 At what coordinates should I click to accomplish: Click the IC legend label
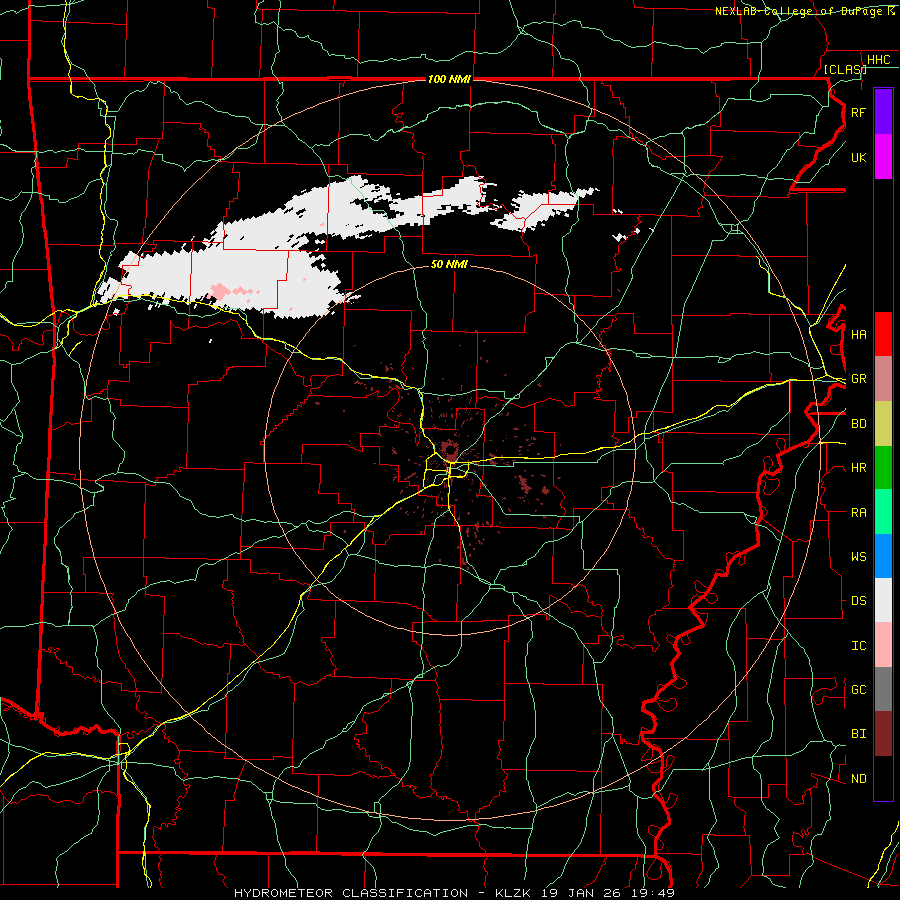click(858, 646)
